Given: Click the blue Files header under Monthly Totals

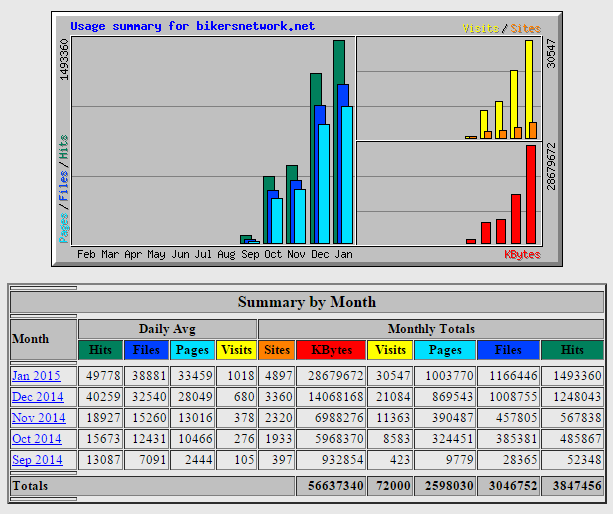Looking at the screenshot, I should 508,350.
